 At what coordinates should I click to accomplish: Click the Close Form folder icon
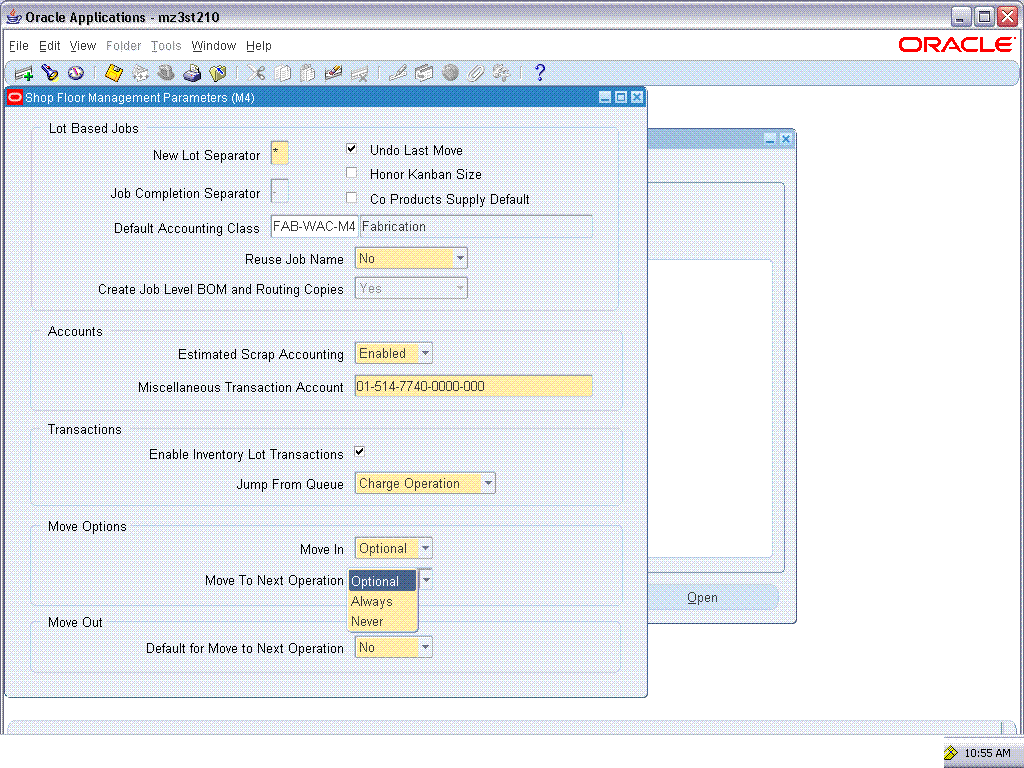217,72
